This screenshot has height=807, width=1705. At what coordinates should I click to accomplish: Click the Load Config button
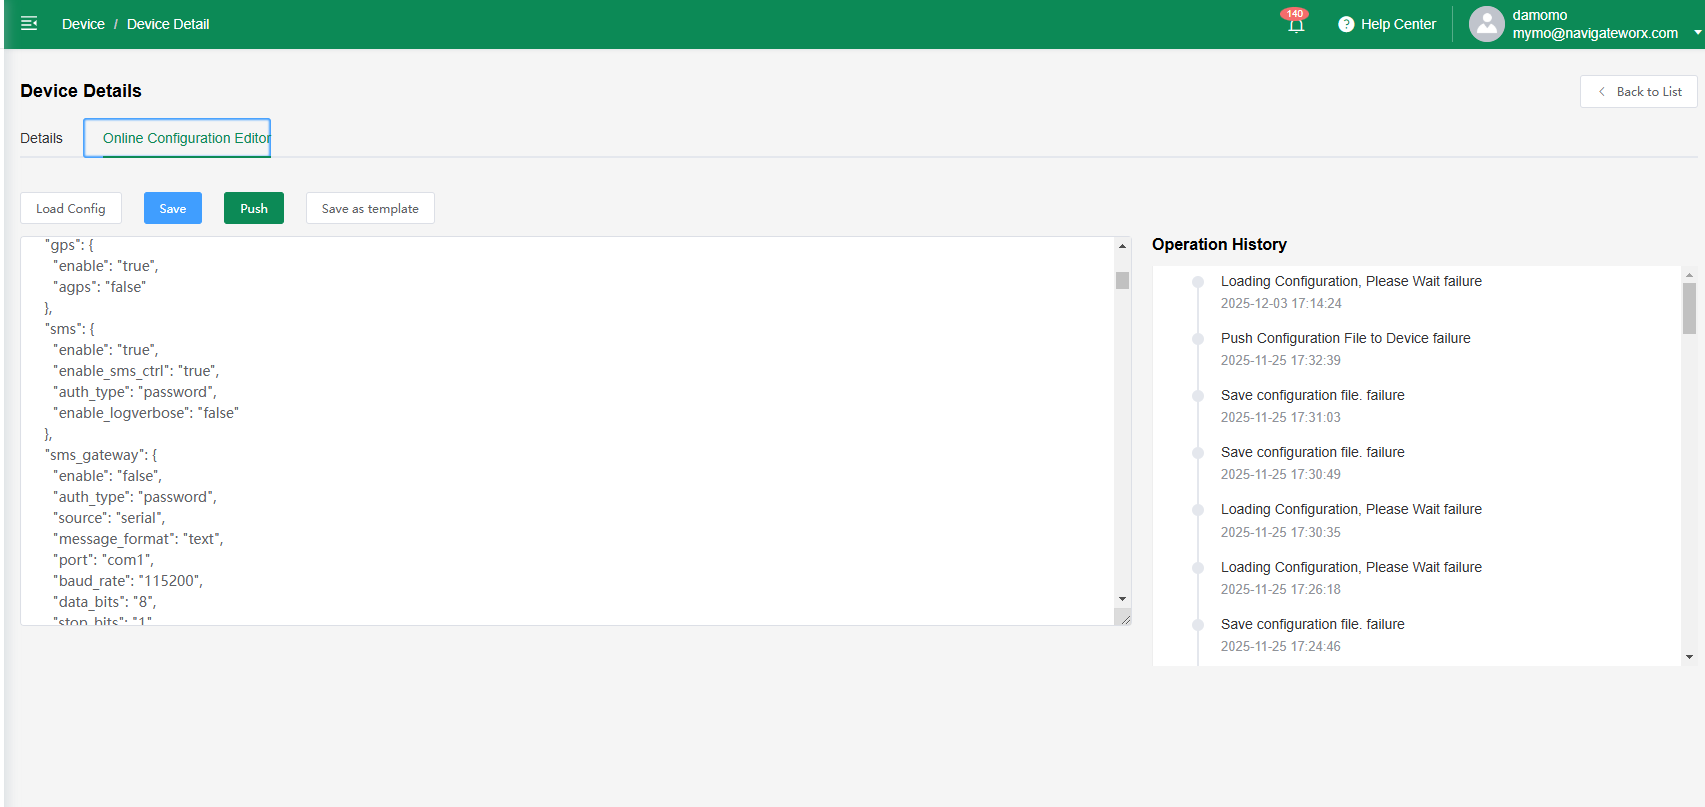tap(71, 208)
